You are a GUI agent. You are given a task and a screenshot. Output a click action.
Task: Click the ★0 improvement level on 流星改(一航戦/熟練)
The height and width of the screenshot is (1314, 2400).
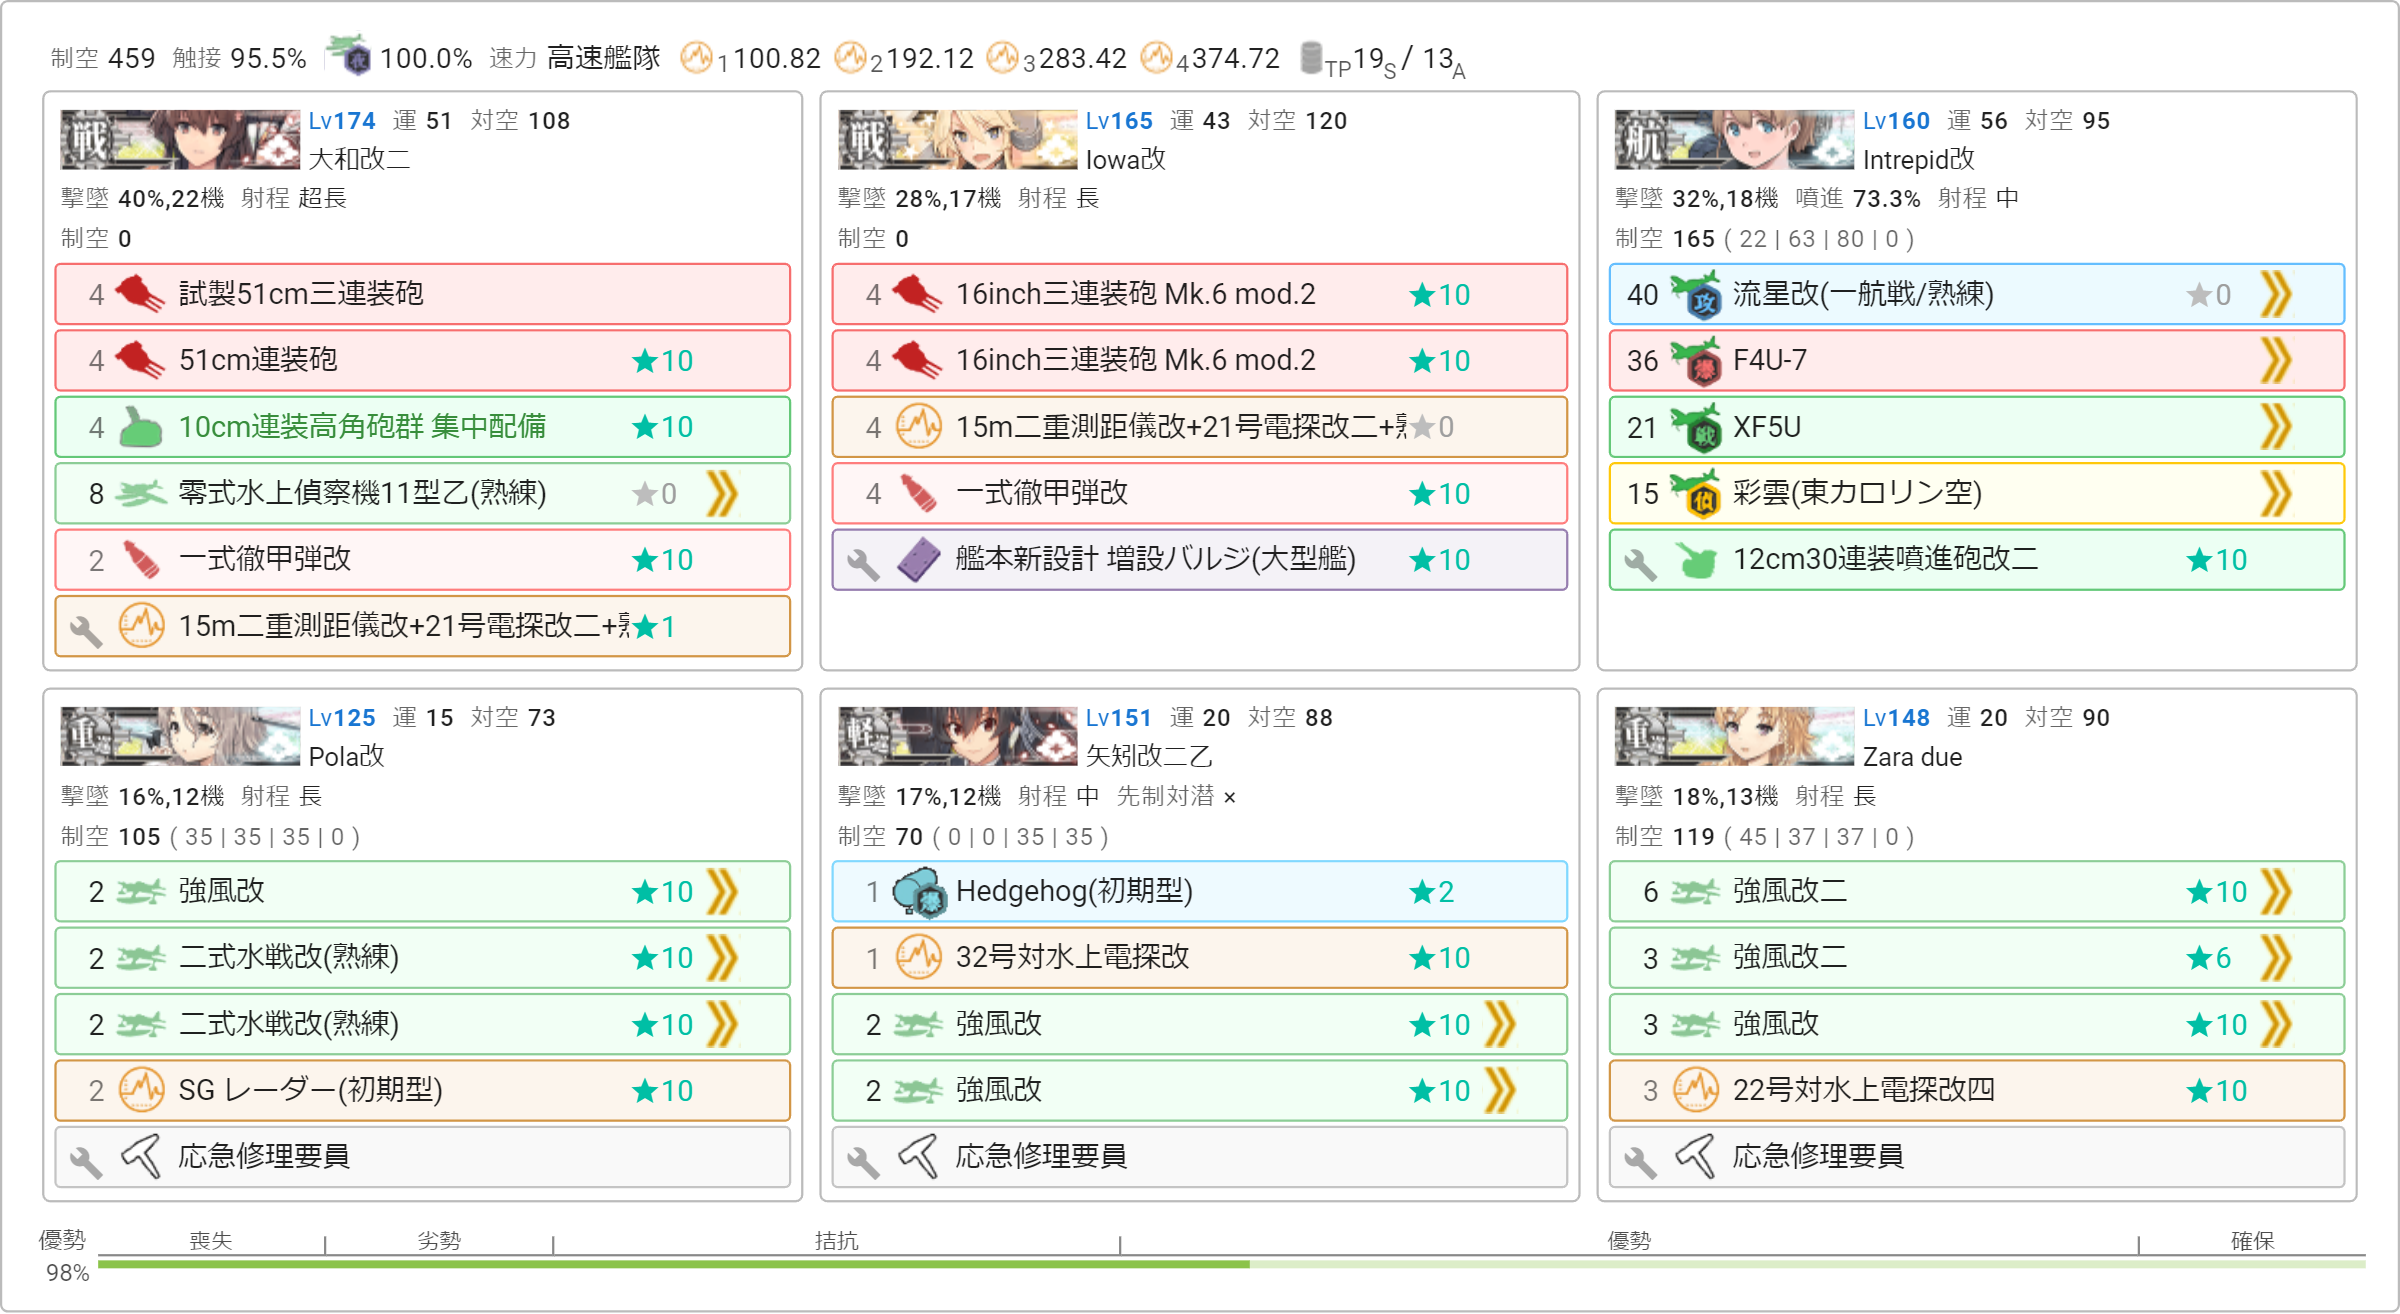2209,295
